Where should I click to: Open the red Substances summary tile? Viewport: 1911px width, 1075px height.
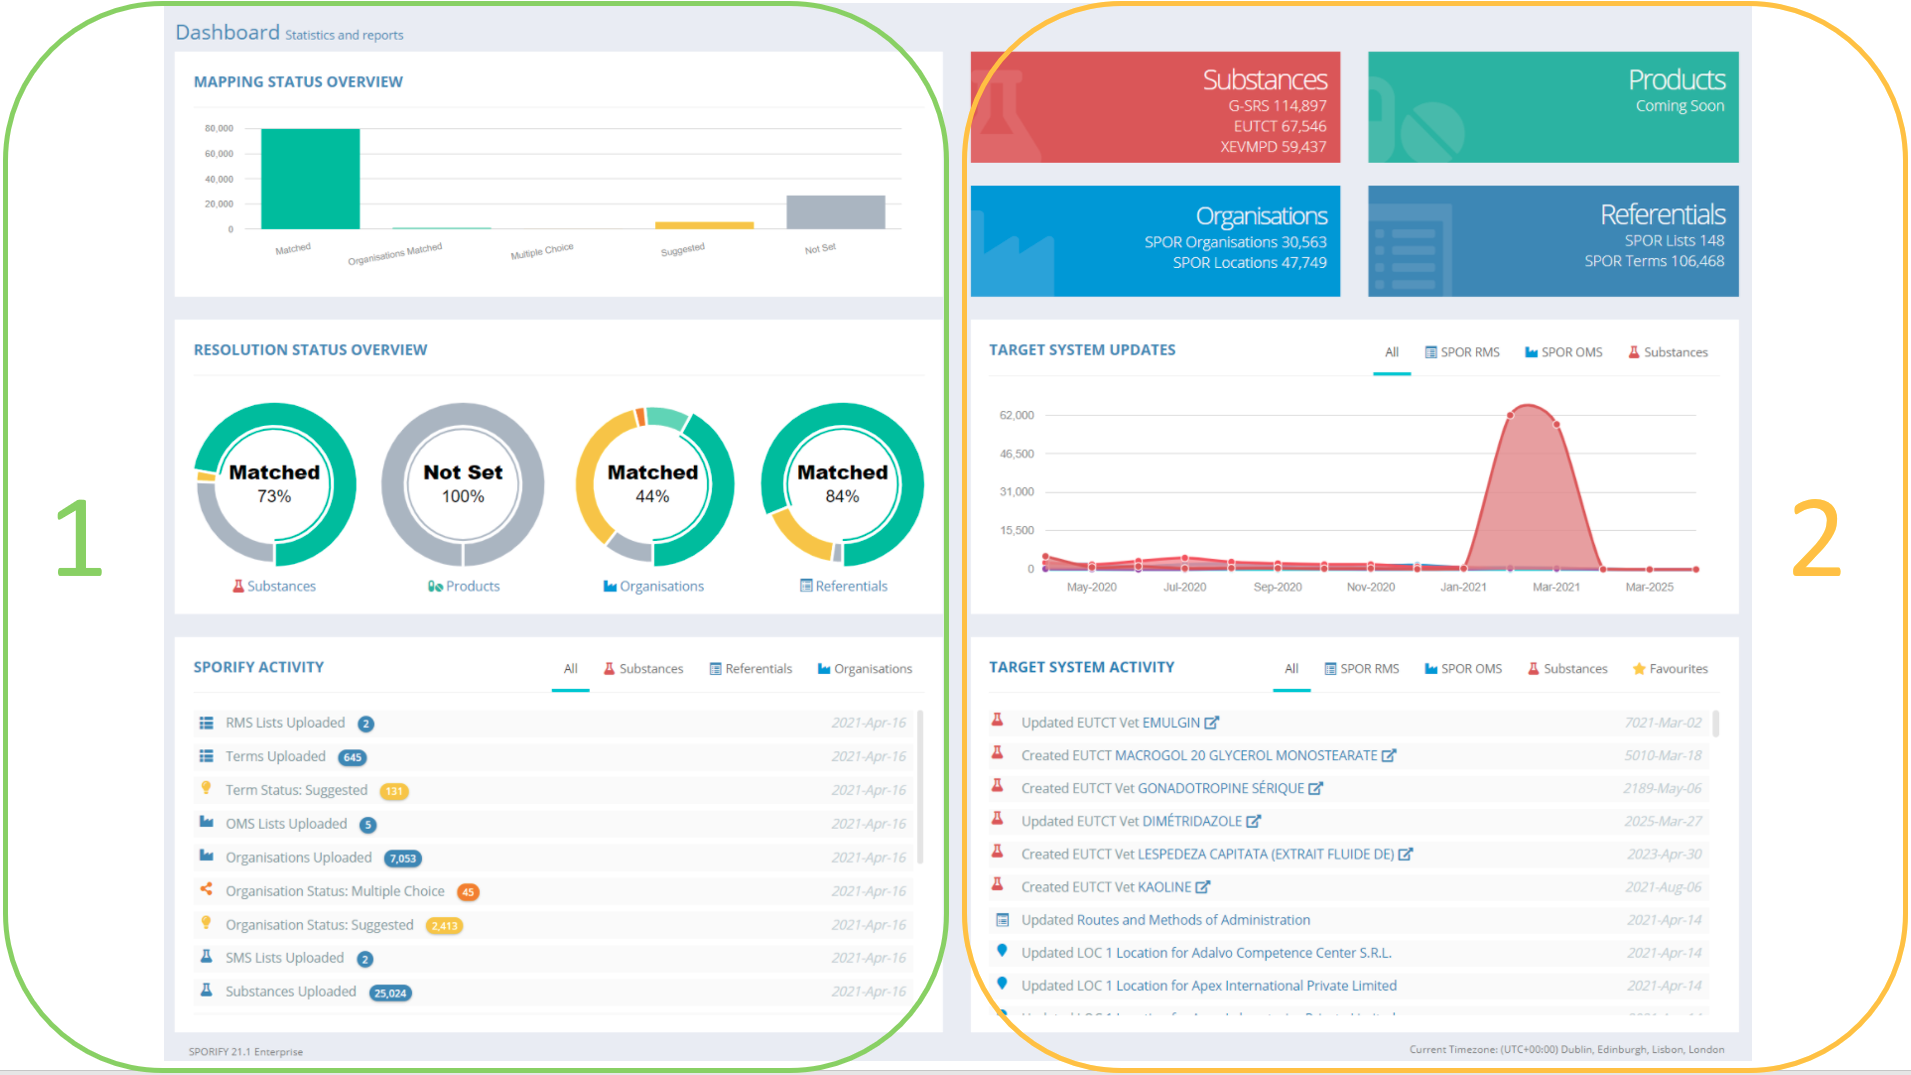point(1155,107)
